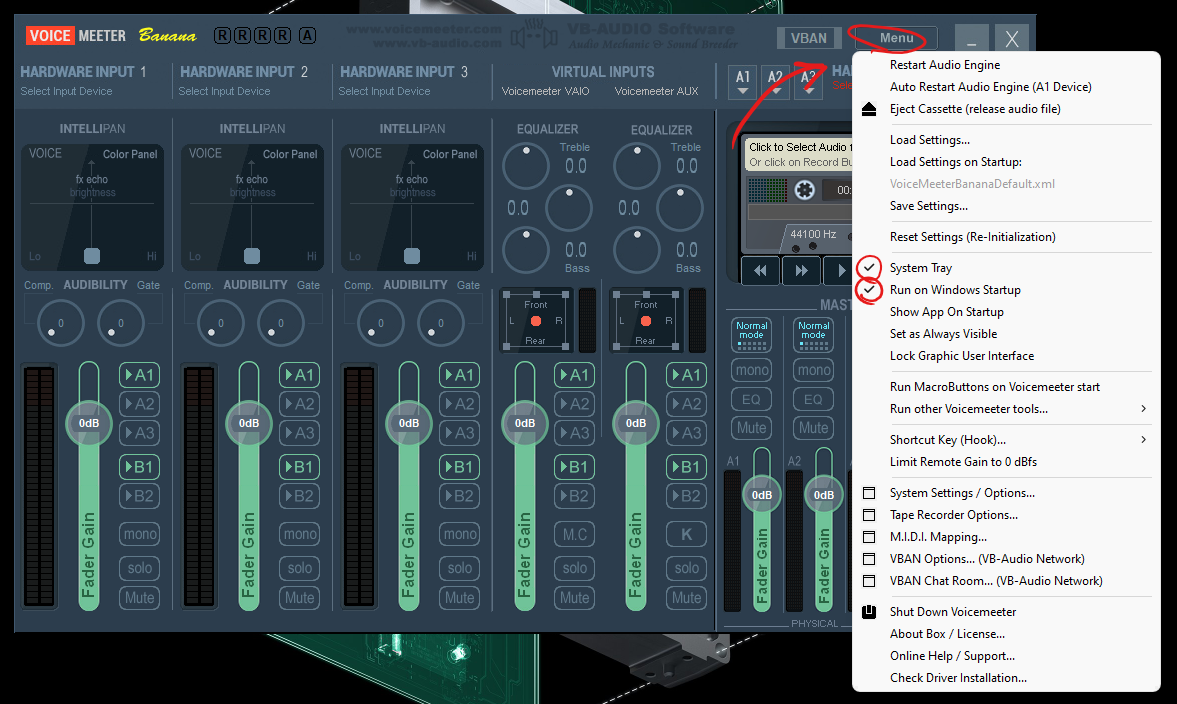Expand the Shortcut Key (Hook) submenu arrow
This screenshot has width=1177, height=704.
(1143, 440)
